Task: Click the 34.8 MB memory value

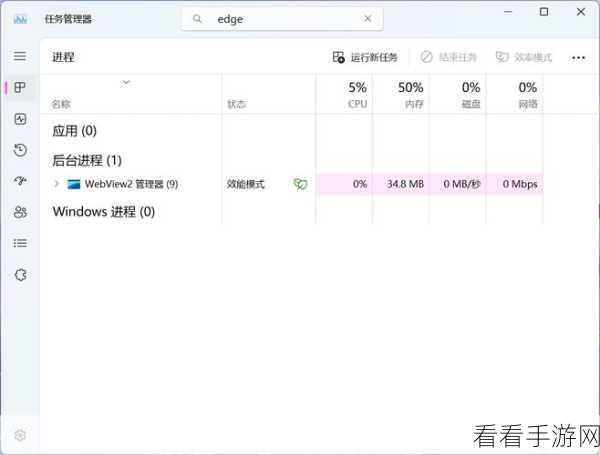Action: tap(405, 184)
